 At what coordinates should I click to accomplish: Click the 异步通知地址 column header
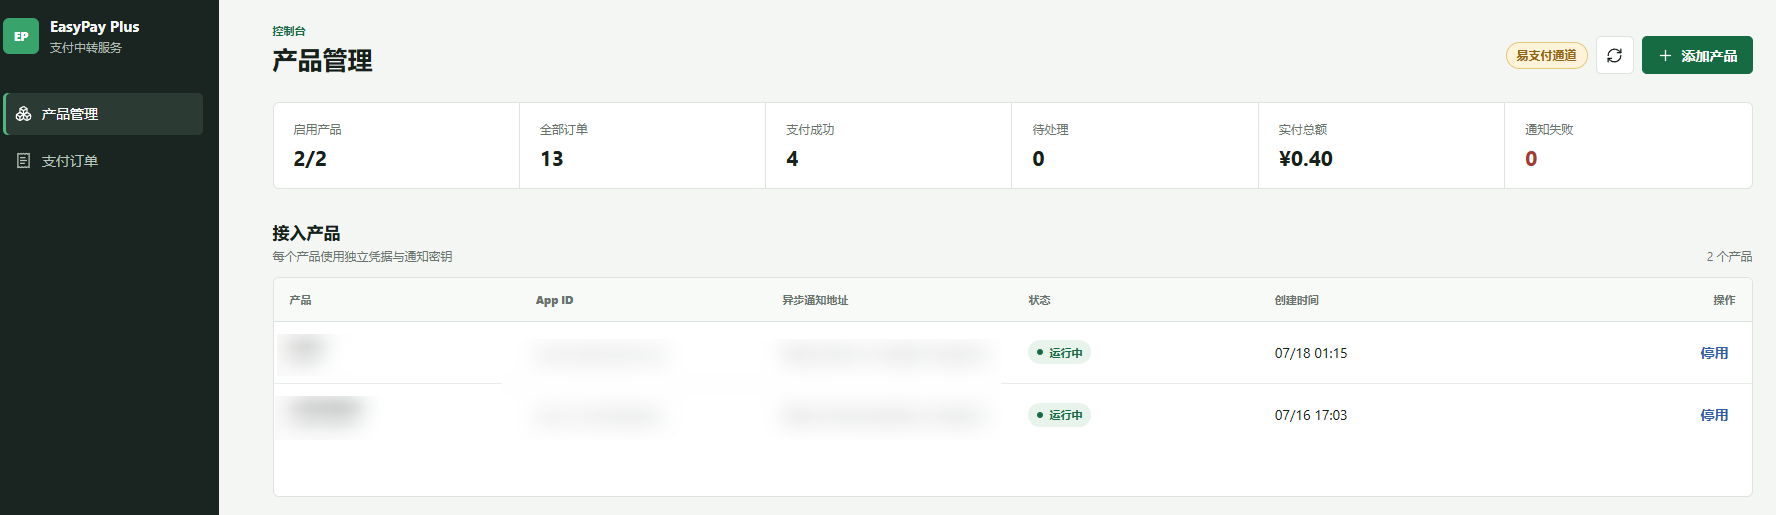[815, 300]
